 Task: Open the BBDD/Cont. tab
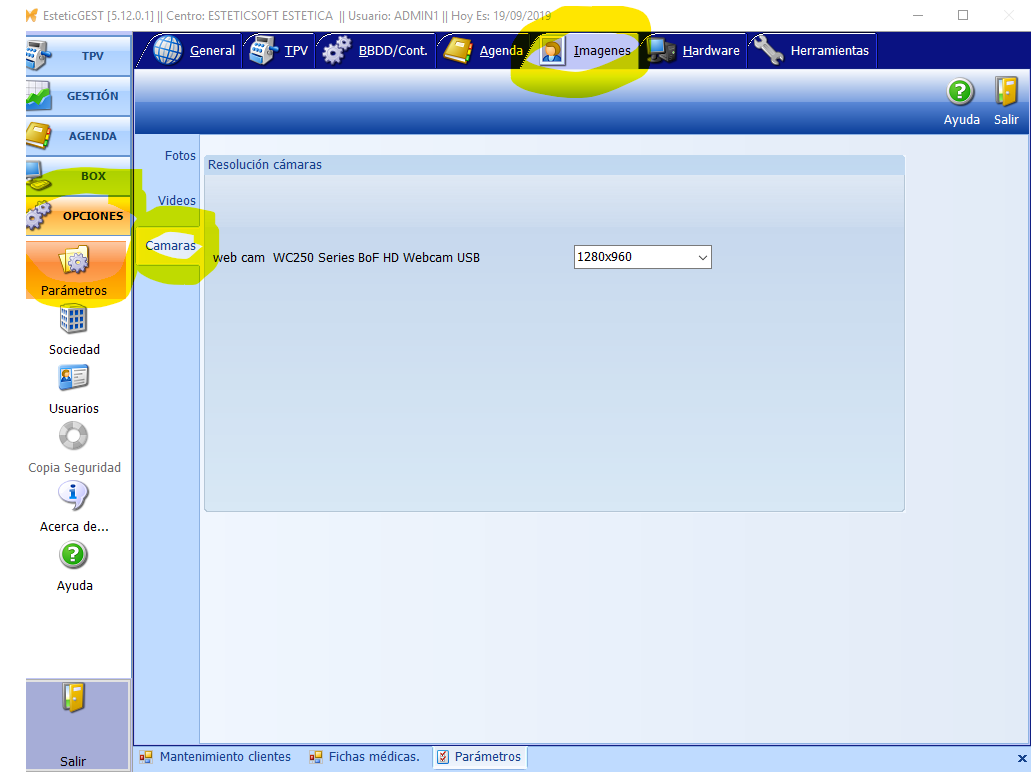376,51
